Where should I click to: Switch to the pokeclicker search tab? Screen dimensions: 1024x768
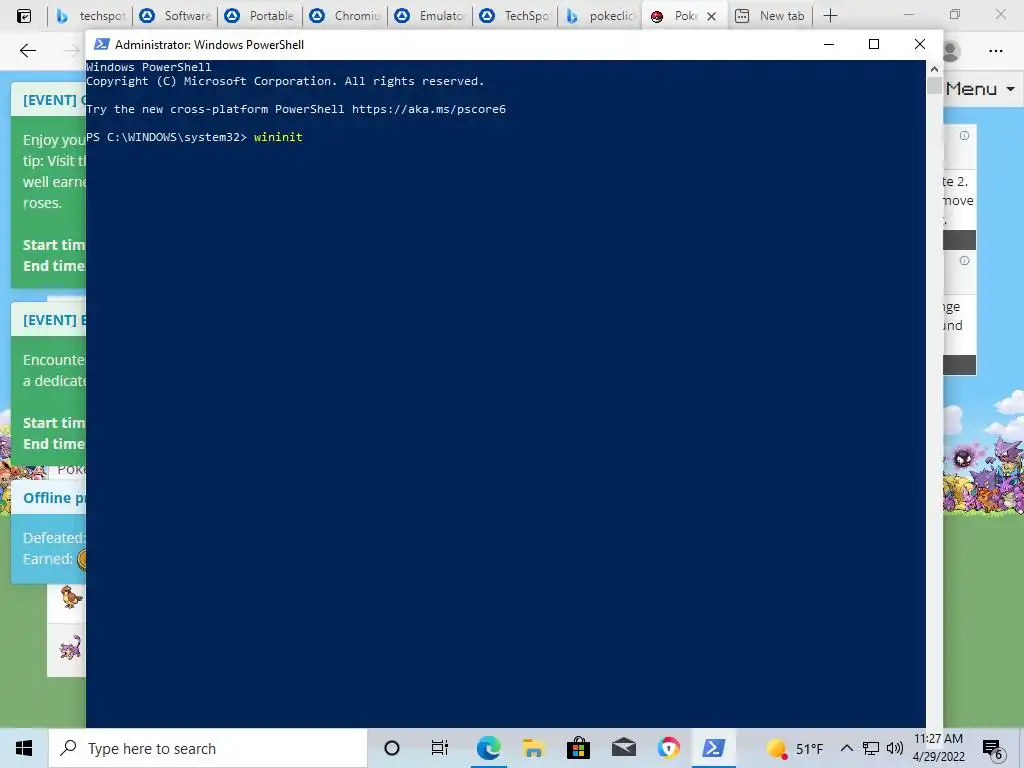point(600,16)
